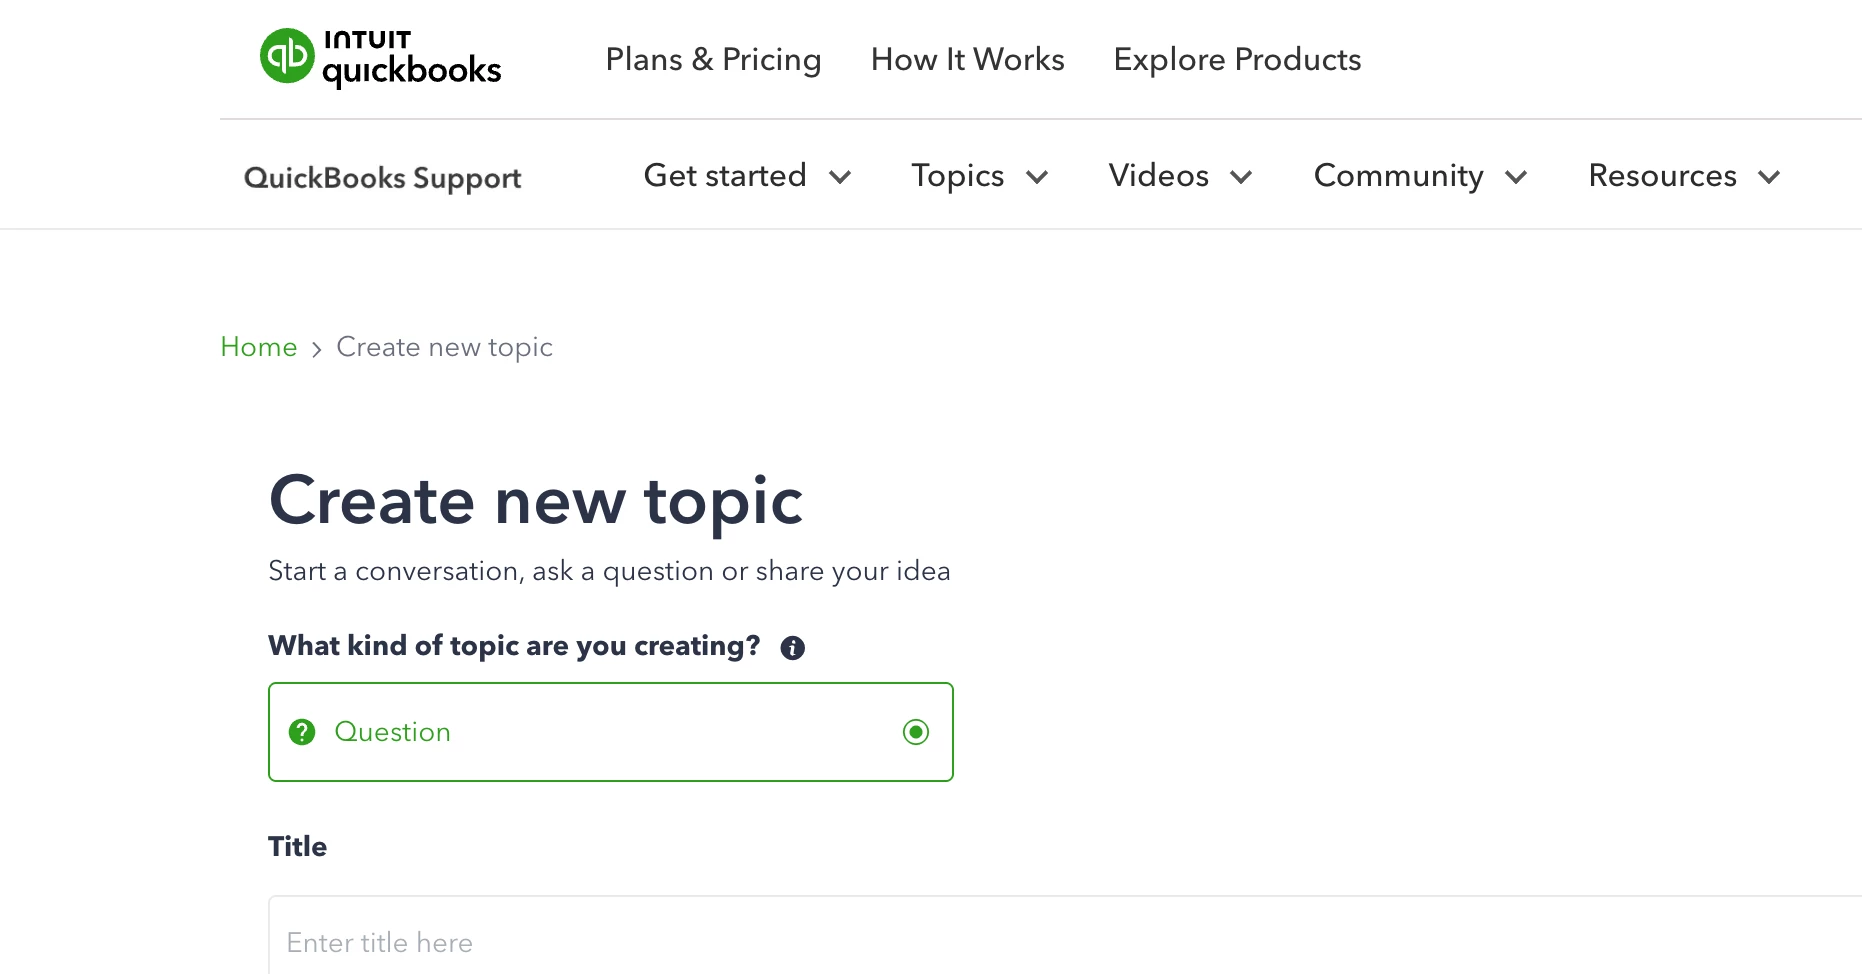The width and height of the screenshot is (1862, 974).
Task: Expand the Videos dropdown arrow
Action: pyautogui.click(x=1241, y=177)
